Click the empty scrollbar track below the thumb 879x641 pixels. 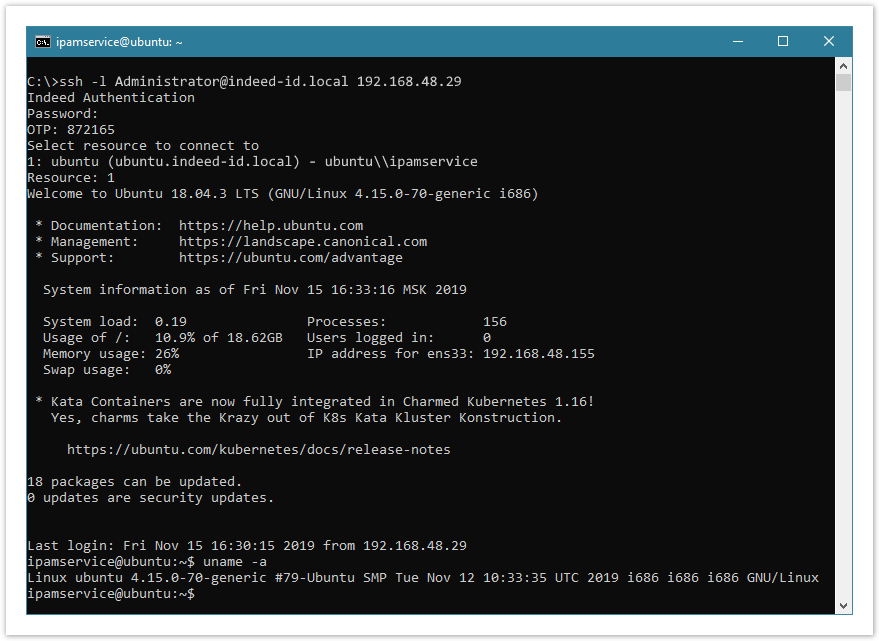pos(844,350)
